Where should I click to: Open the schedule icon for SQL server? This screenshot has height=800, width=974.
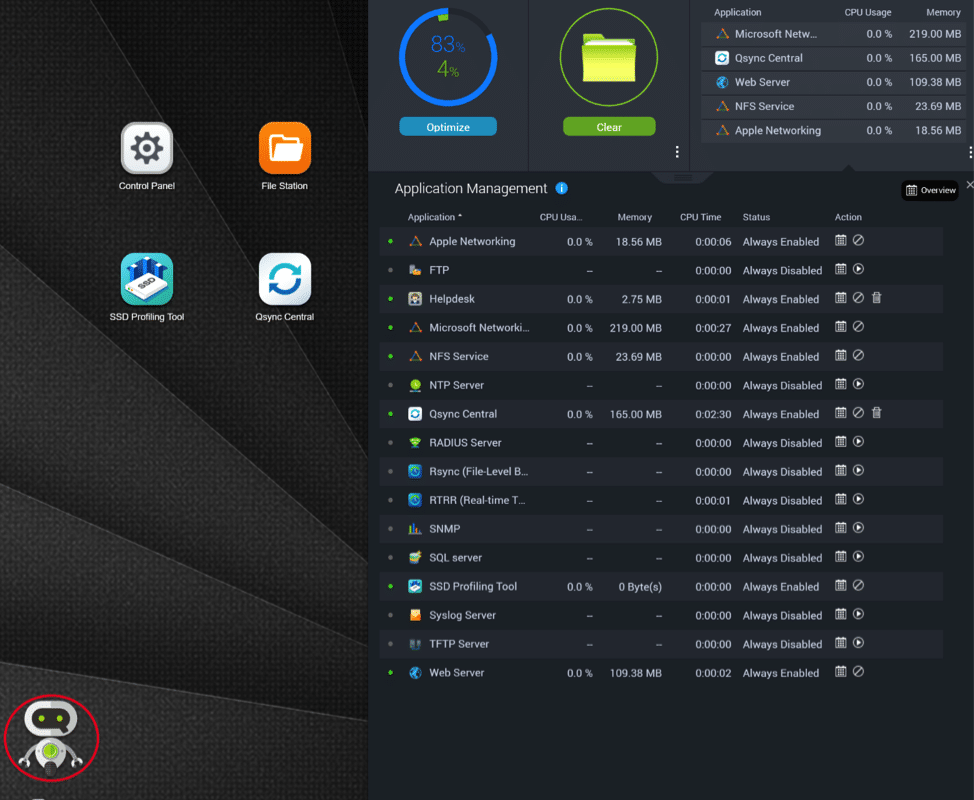pyautogui.click(x=840, y=557)
